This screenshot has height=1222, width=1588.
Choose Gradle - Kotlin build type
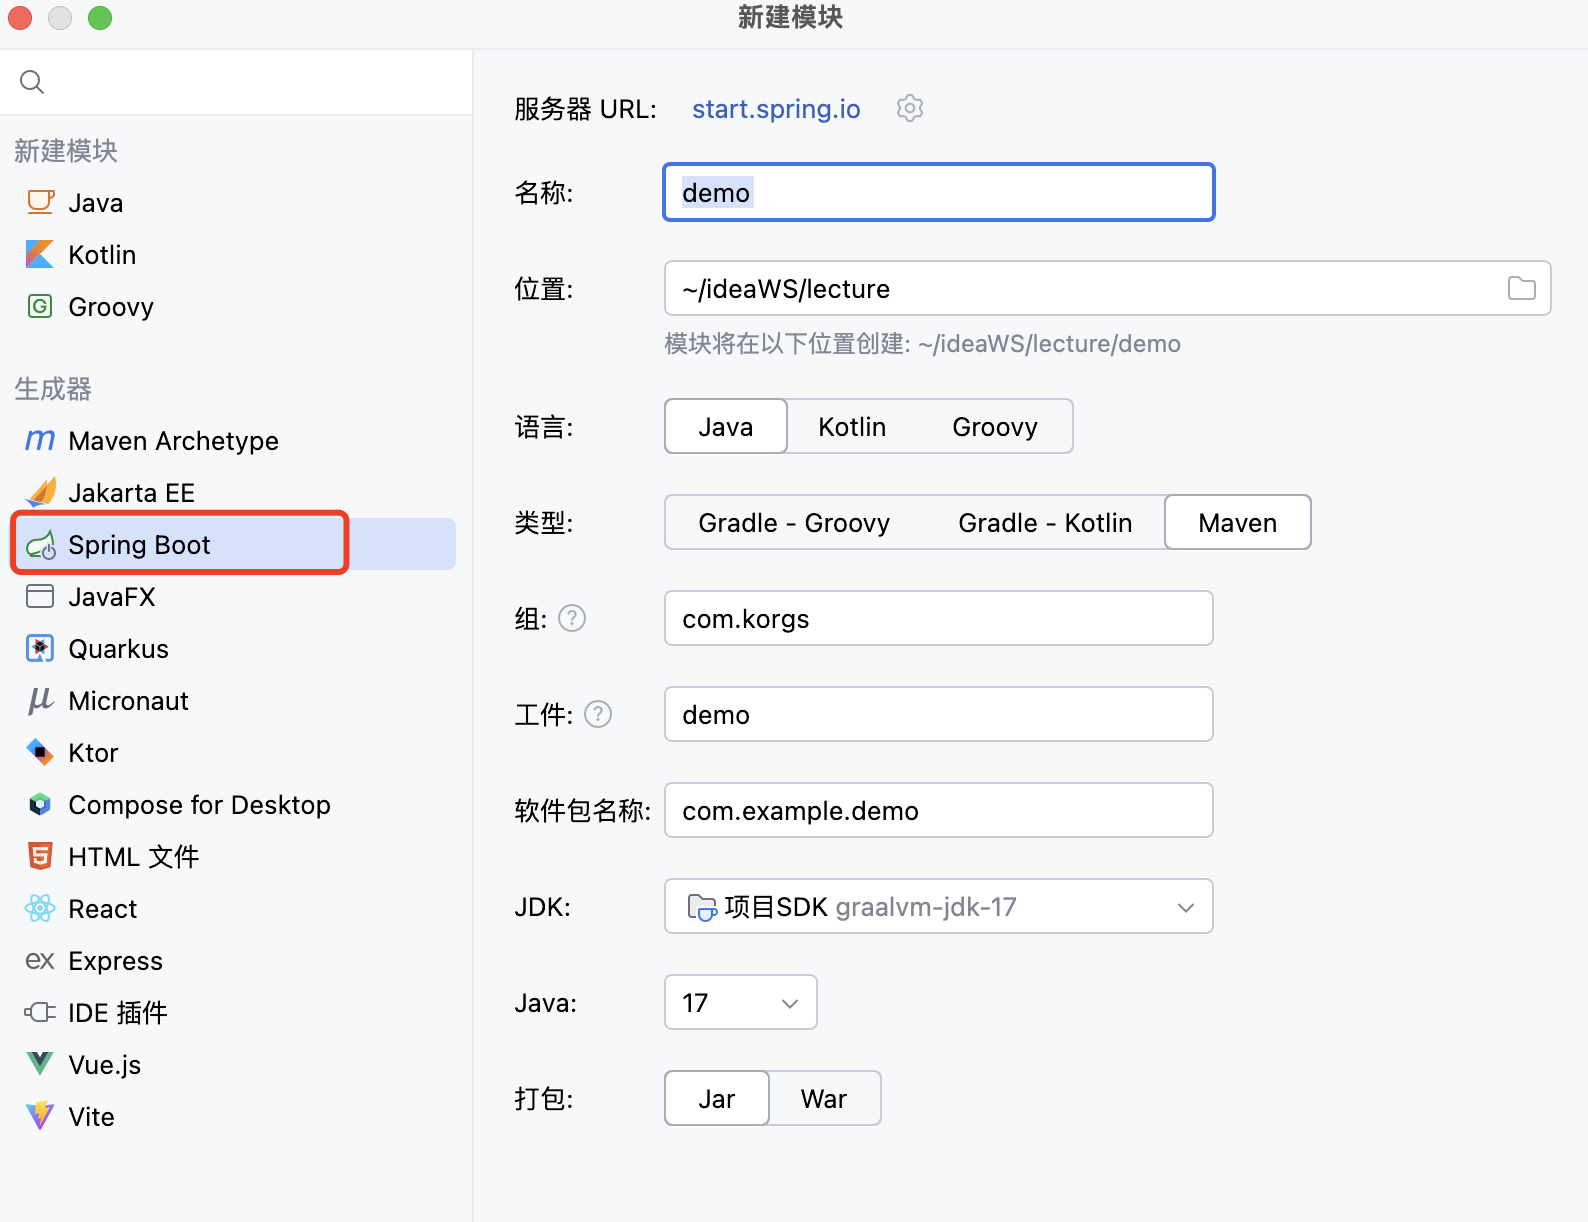click(x=1045, y=522)
